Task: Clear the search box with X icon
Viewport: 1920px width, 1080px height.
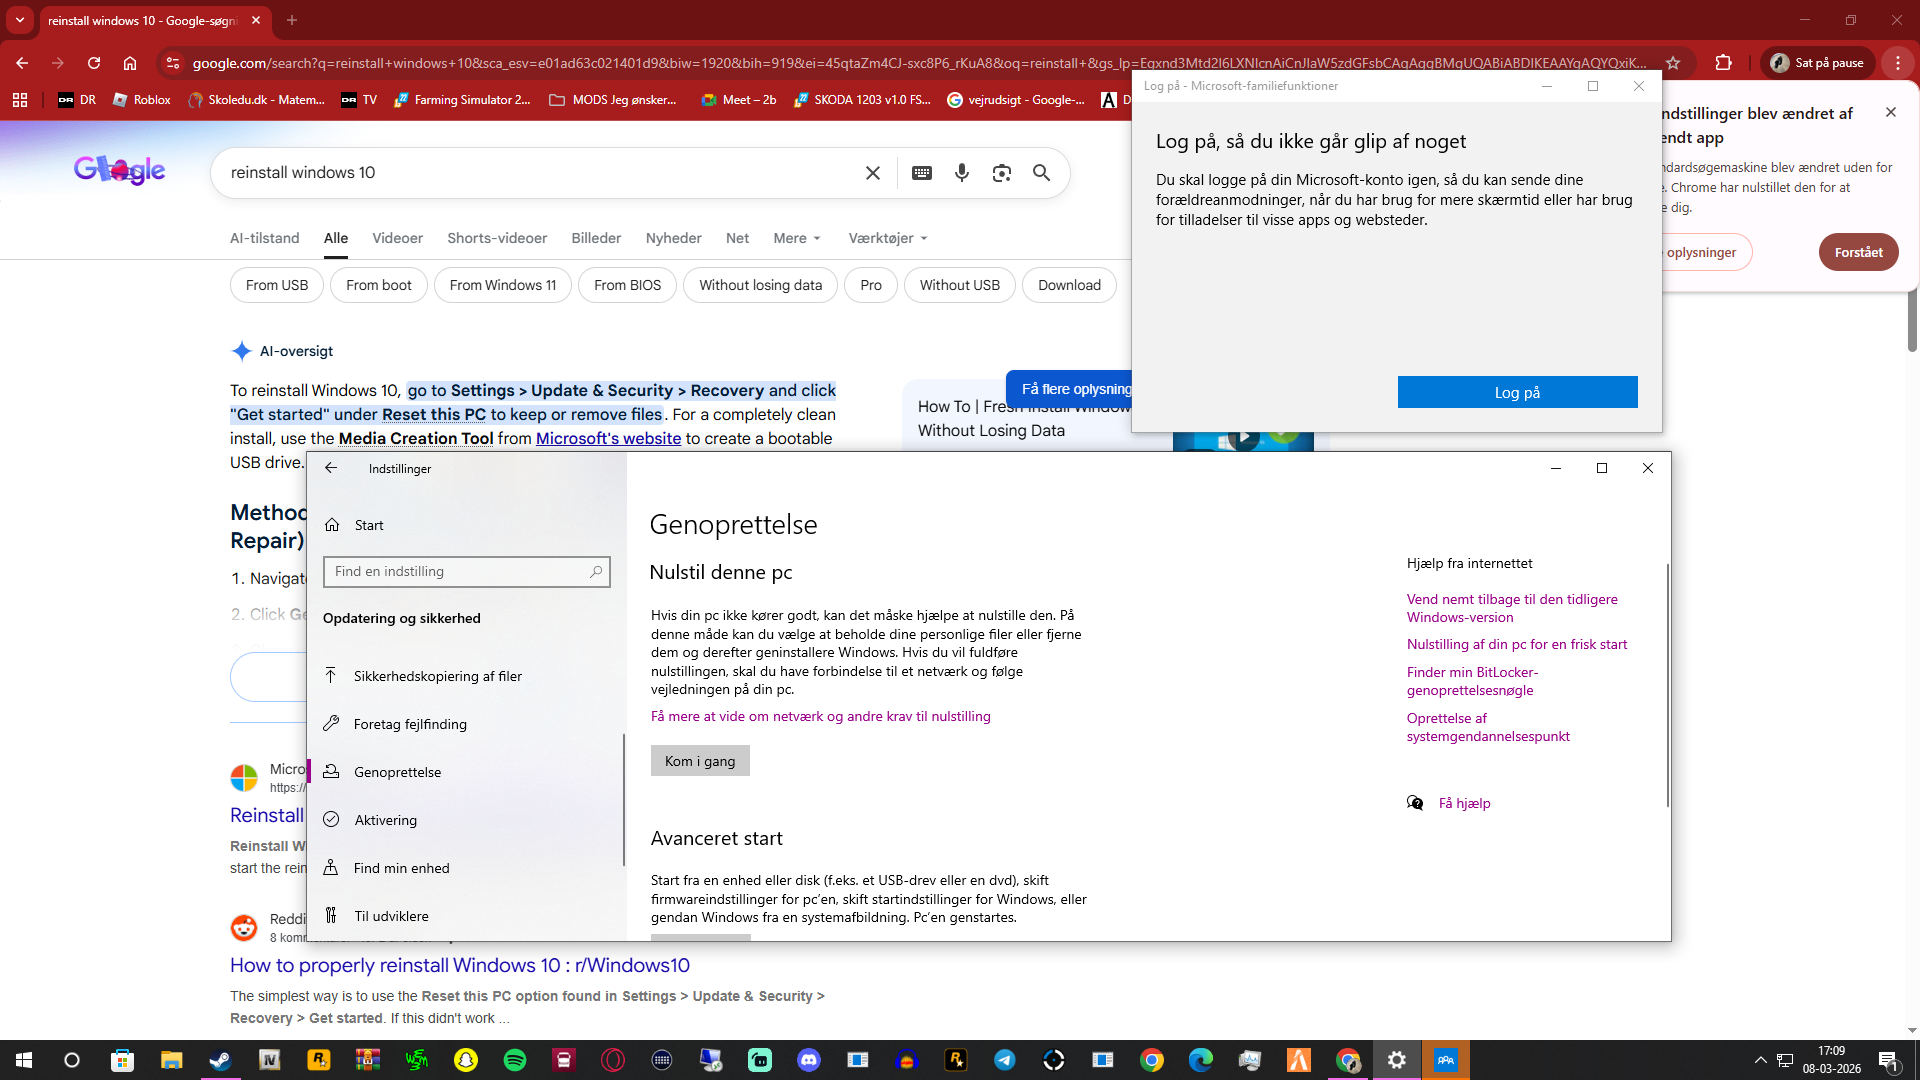Action: (872, 173)
